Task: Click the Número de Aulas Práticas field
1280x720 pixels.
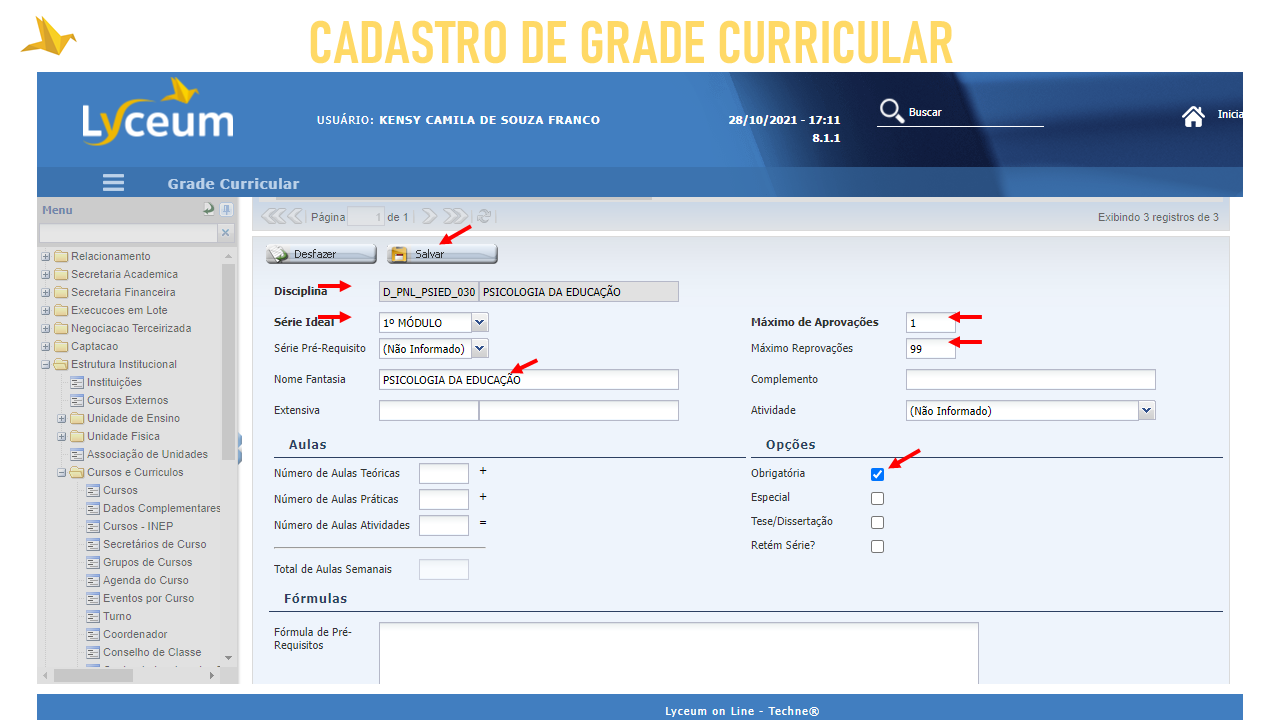Action: [444, 500]
